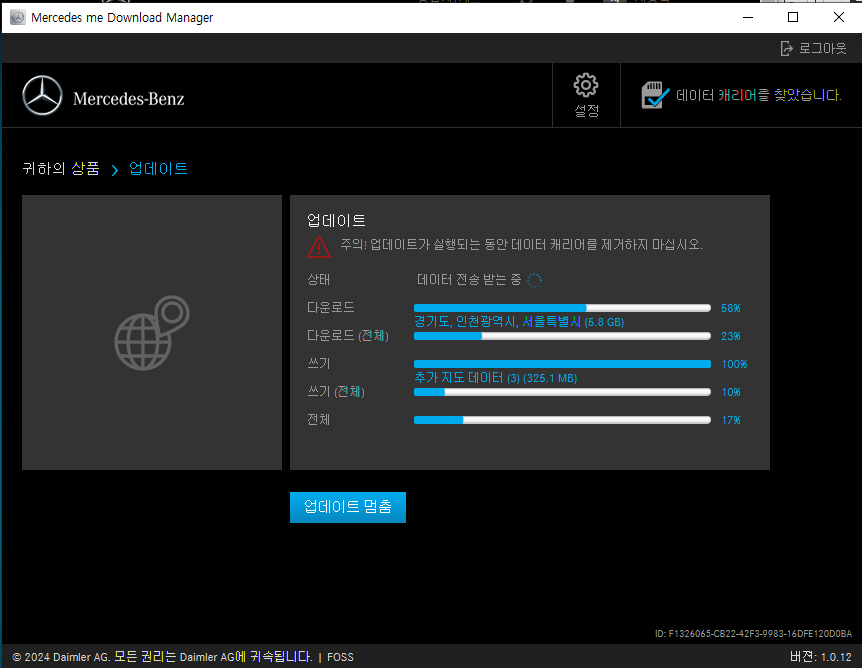Click the 쓰기 (전체) row label
The height and width of the screenshot is (668, 862).
click(x=336, y=391)
